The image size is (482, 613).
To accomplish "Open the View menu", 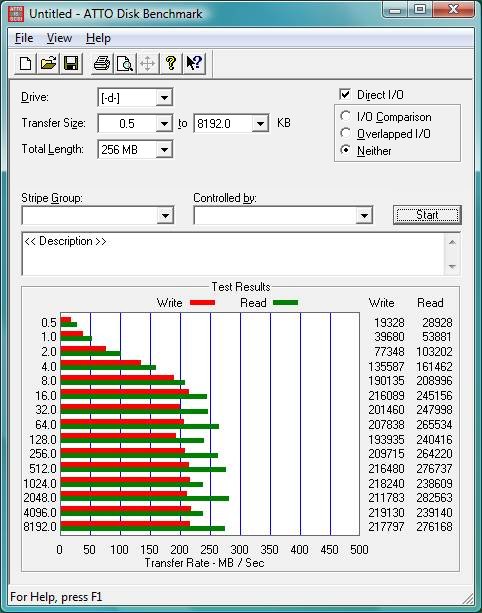I will [x=59, y=38].
